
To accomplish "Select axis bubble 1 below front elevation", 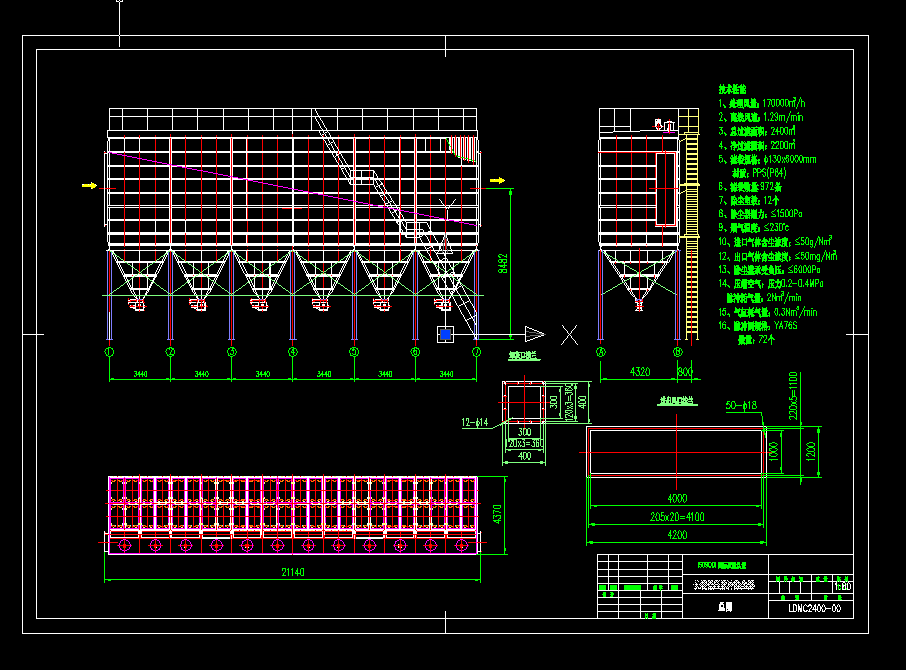I will click(108, 350).
